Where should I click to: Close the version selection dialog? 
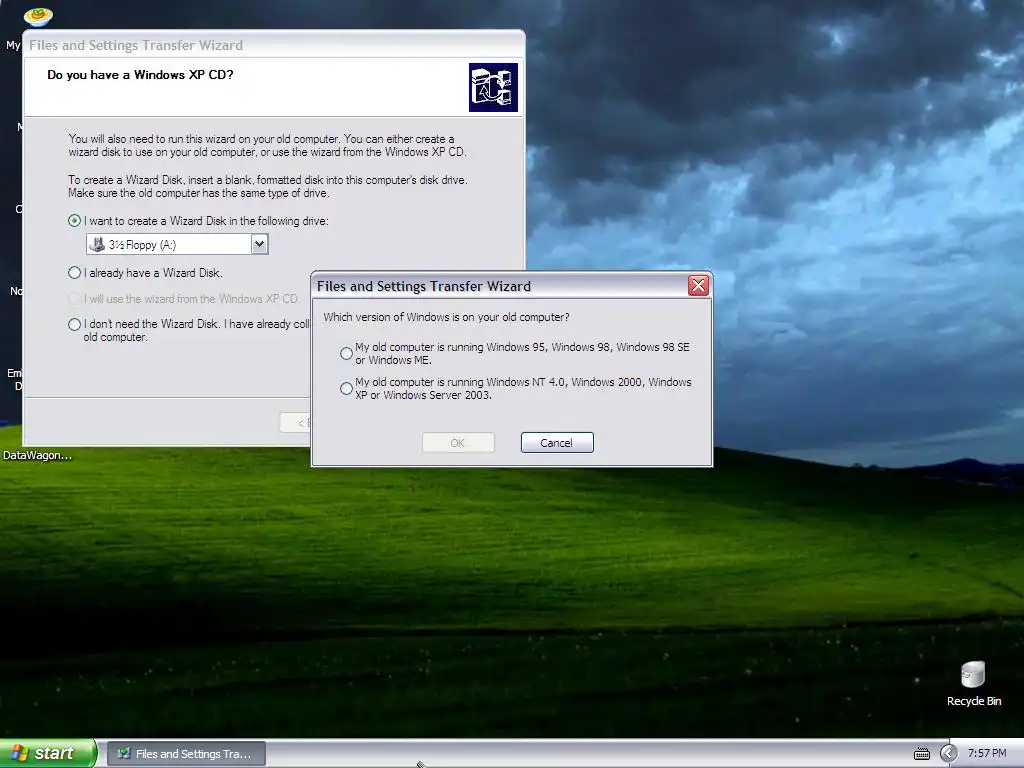tap(698, 285)
